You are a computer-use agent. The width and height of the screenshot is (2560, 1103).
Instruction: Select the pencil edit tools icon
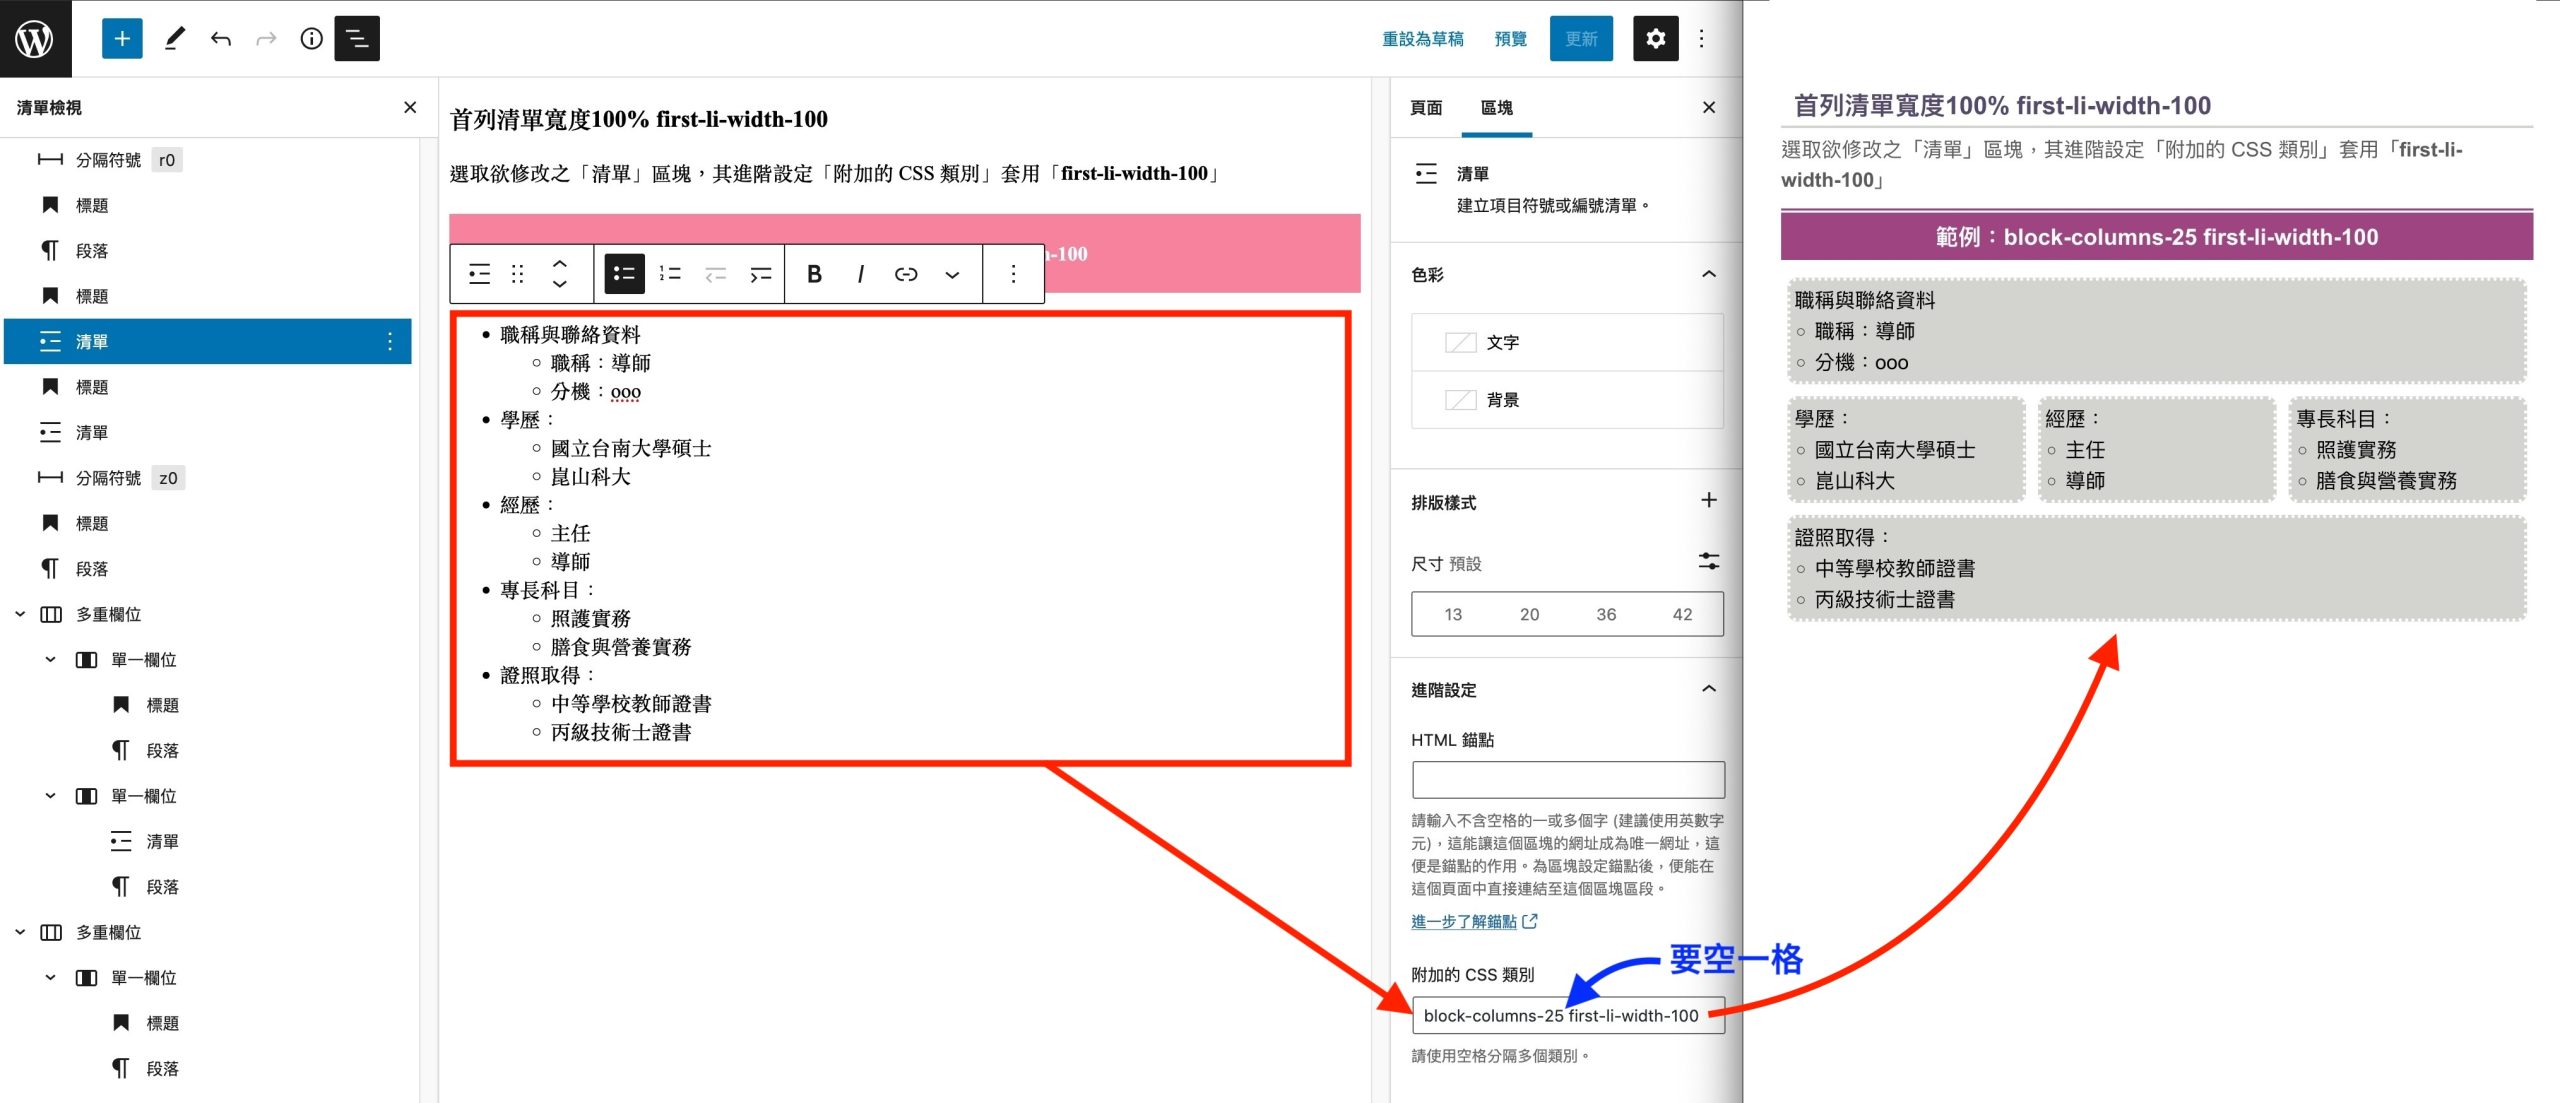[175, 38]
